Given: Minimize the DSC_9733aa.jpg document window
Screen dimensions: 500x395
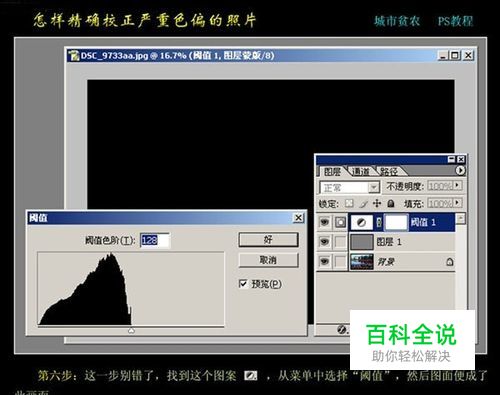Looking at the screenshot, I should coord(442,55).
